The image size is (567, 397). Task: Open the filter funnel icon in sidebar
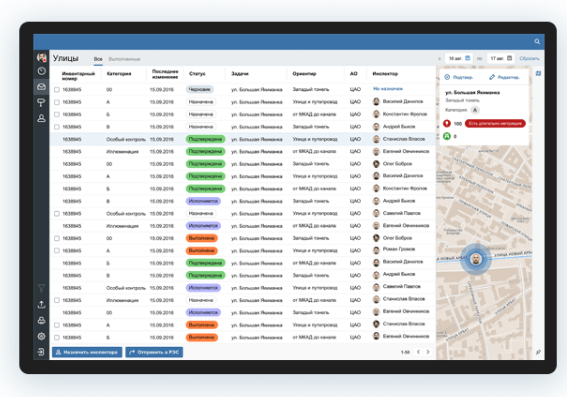click(41, 288)
